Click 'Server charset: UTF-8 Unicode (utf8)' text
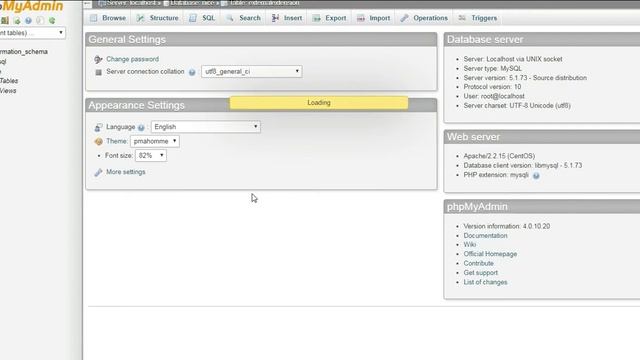Image resolution: width=640 pixels, height=360 pixels. [517, 105]
